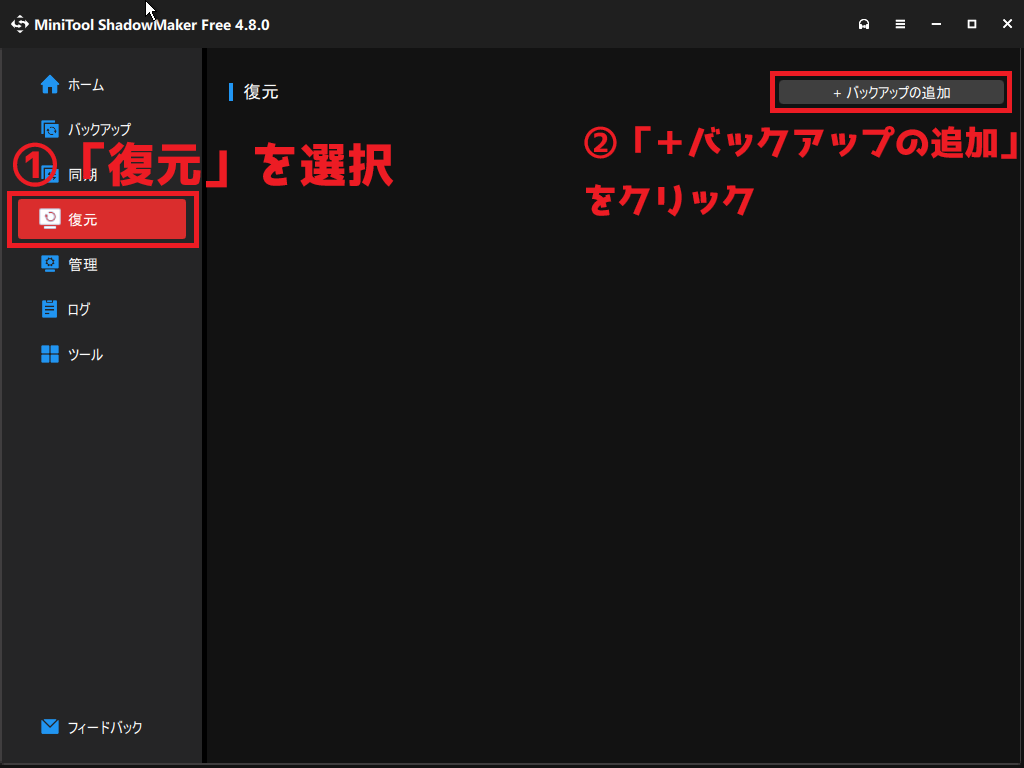
Task: Select ログ in the sidebar
Action: tap(79, 309)
